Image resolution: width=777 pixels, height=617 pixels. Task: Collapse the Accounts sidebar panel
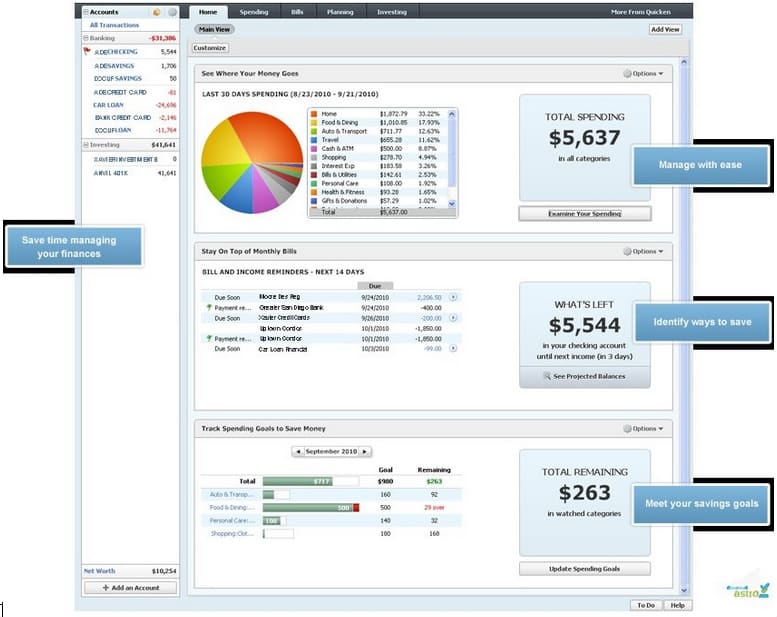coord(86,12)
